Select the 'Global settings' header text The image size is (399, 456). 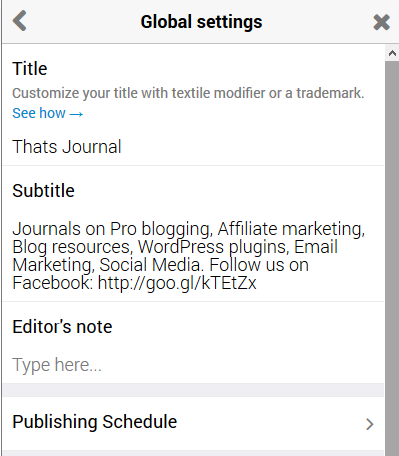(201, 22)
